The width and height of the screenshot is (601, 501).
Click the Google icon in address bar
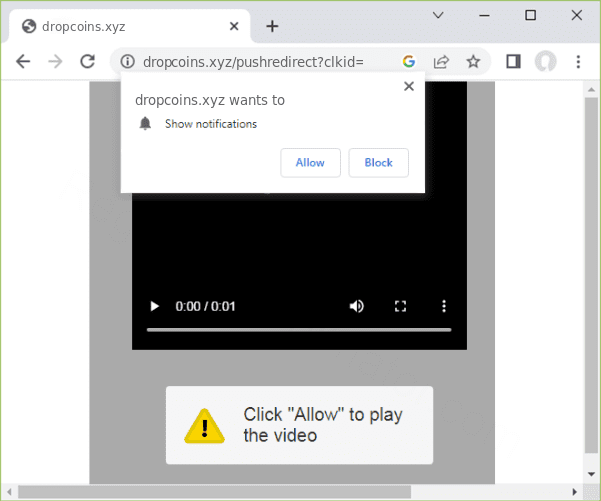point(409,62)
